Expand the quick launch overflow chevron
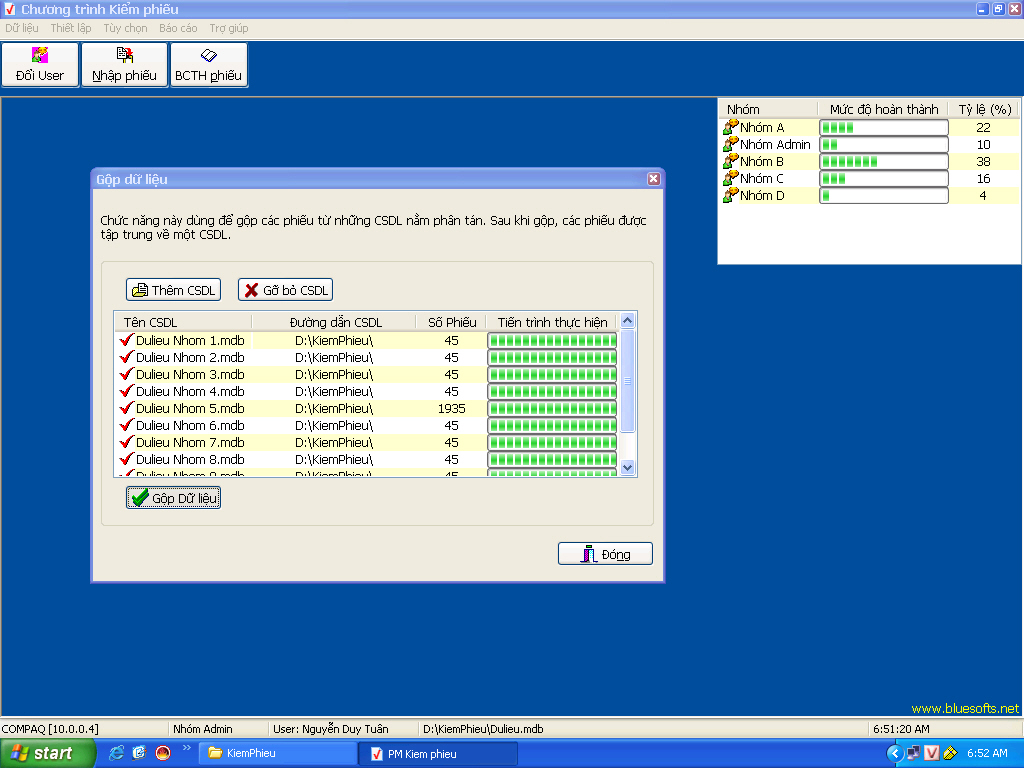 pyautogui.click(x=186, y=748)
